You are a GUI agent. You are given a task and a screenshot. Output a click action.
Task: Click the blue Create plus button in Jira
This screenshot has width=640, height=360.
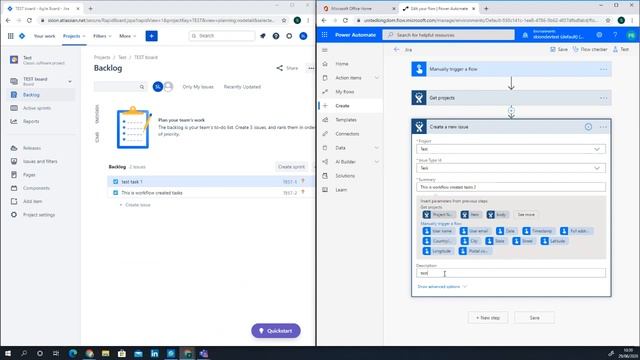[151, 36]
